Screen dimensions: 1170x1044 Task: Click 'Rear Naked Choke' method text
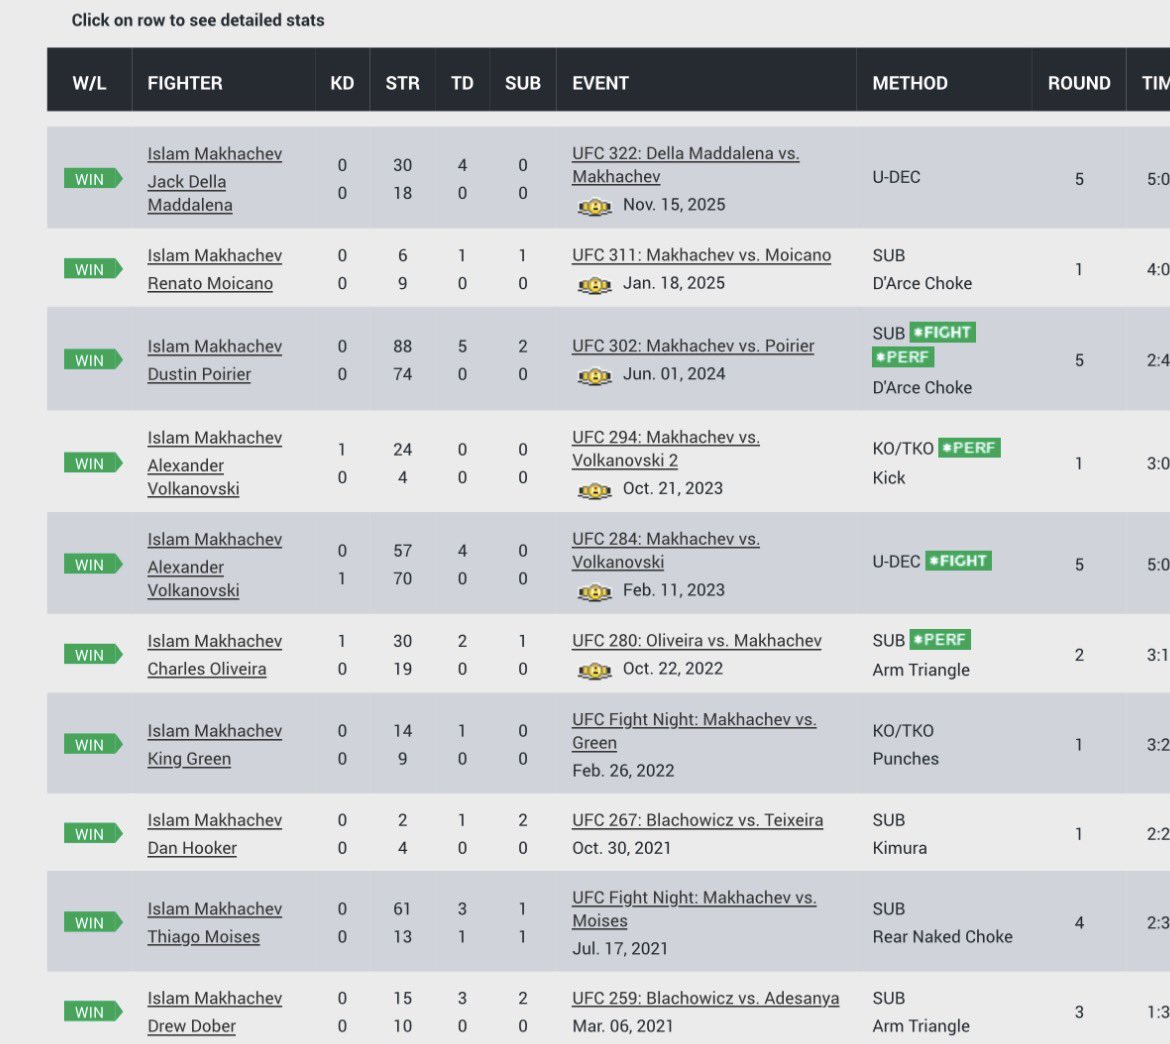[942, 937]
